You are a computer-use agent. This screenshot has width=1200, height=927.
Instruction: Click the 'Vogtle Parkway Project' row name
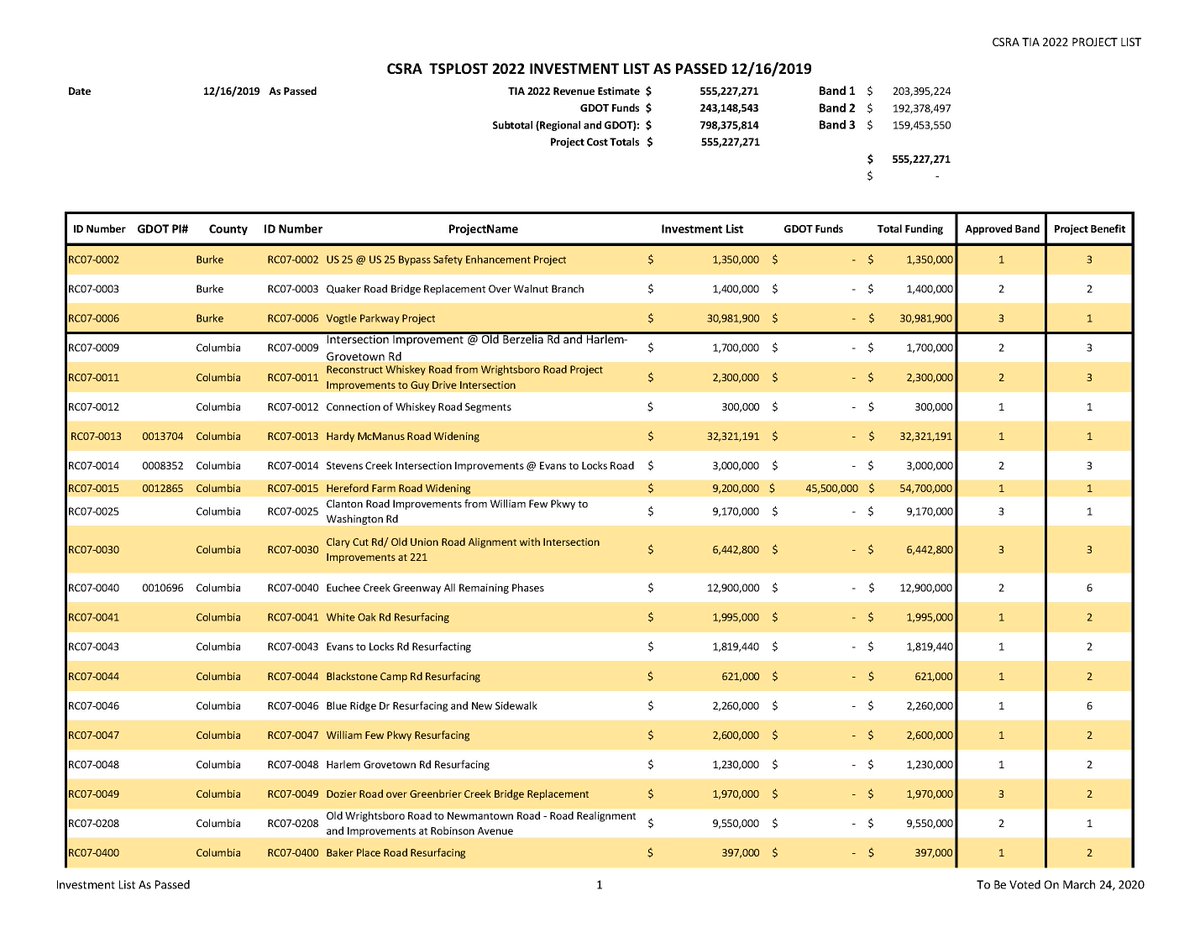(x=381, y=318)
